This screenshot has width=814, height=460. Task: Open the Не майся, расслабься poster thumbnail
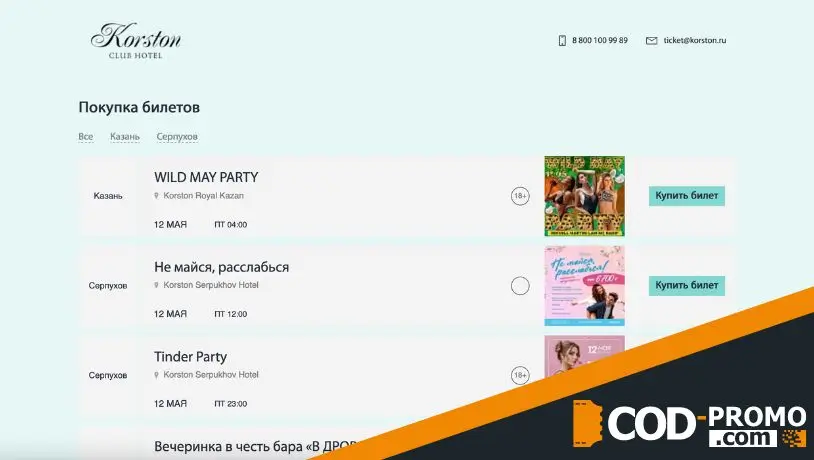(585, 286)
